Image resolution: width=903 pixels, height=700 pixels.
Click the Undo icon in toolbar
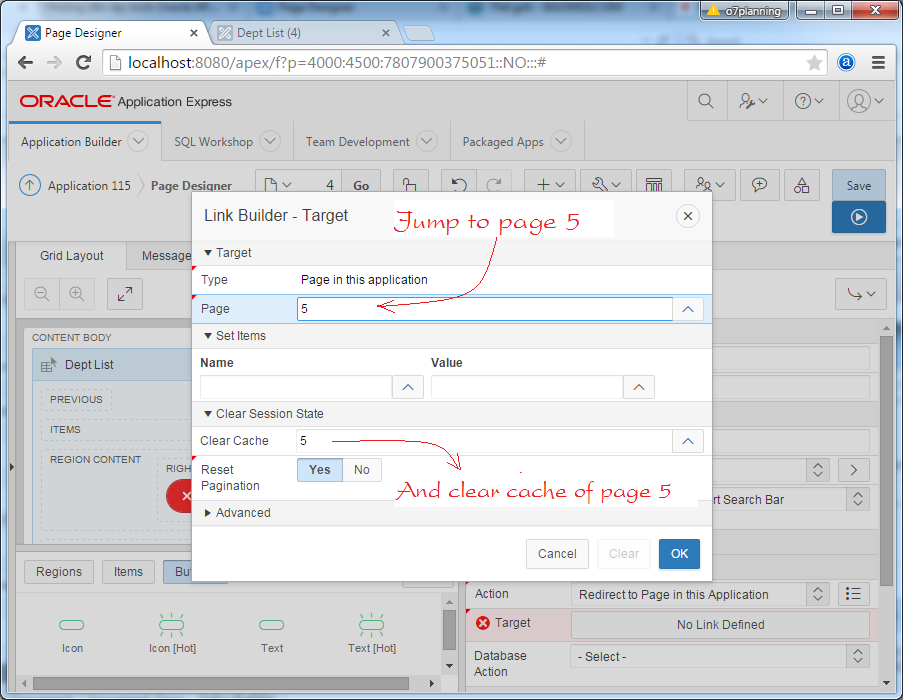click(458, 184)
